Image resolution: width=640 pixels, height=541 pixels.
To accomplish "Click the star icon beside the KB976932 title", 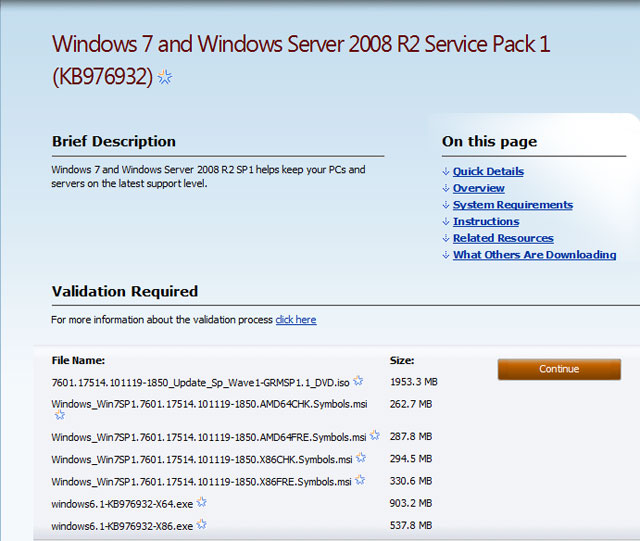I will 165,77.
